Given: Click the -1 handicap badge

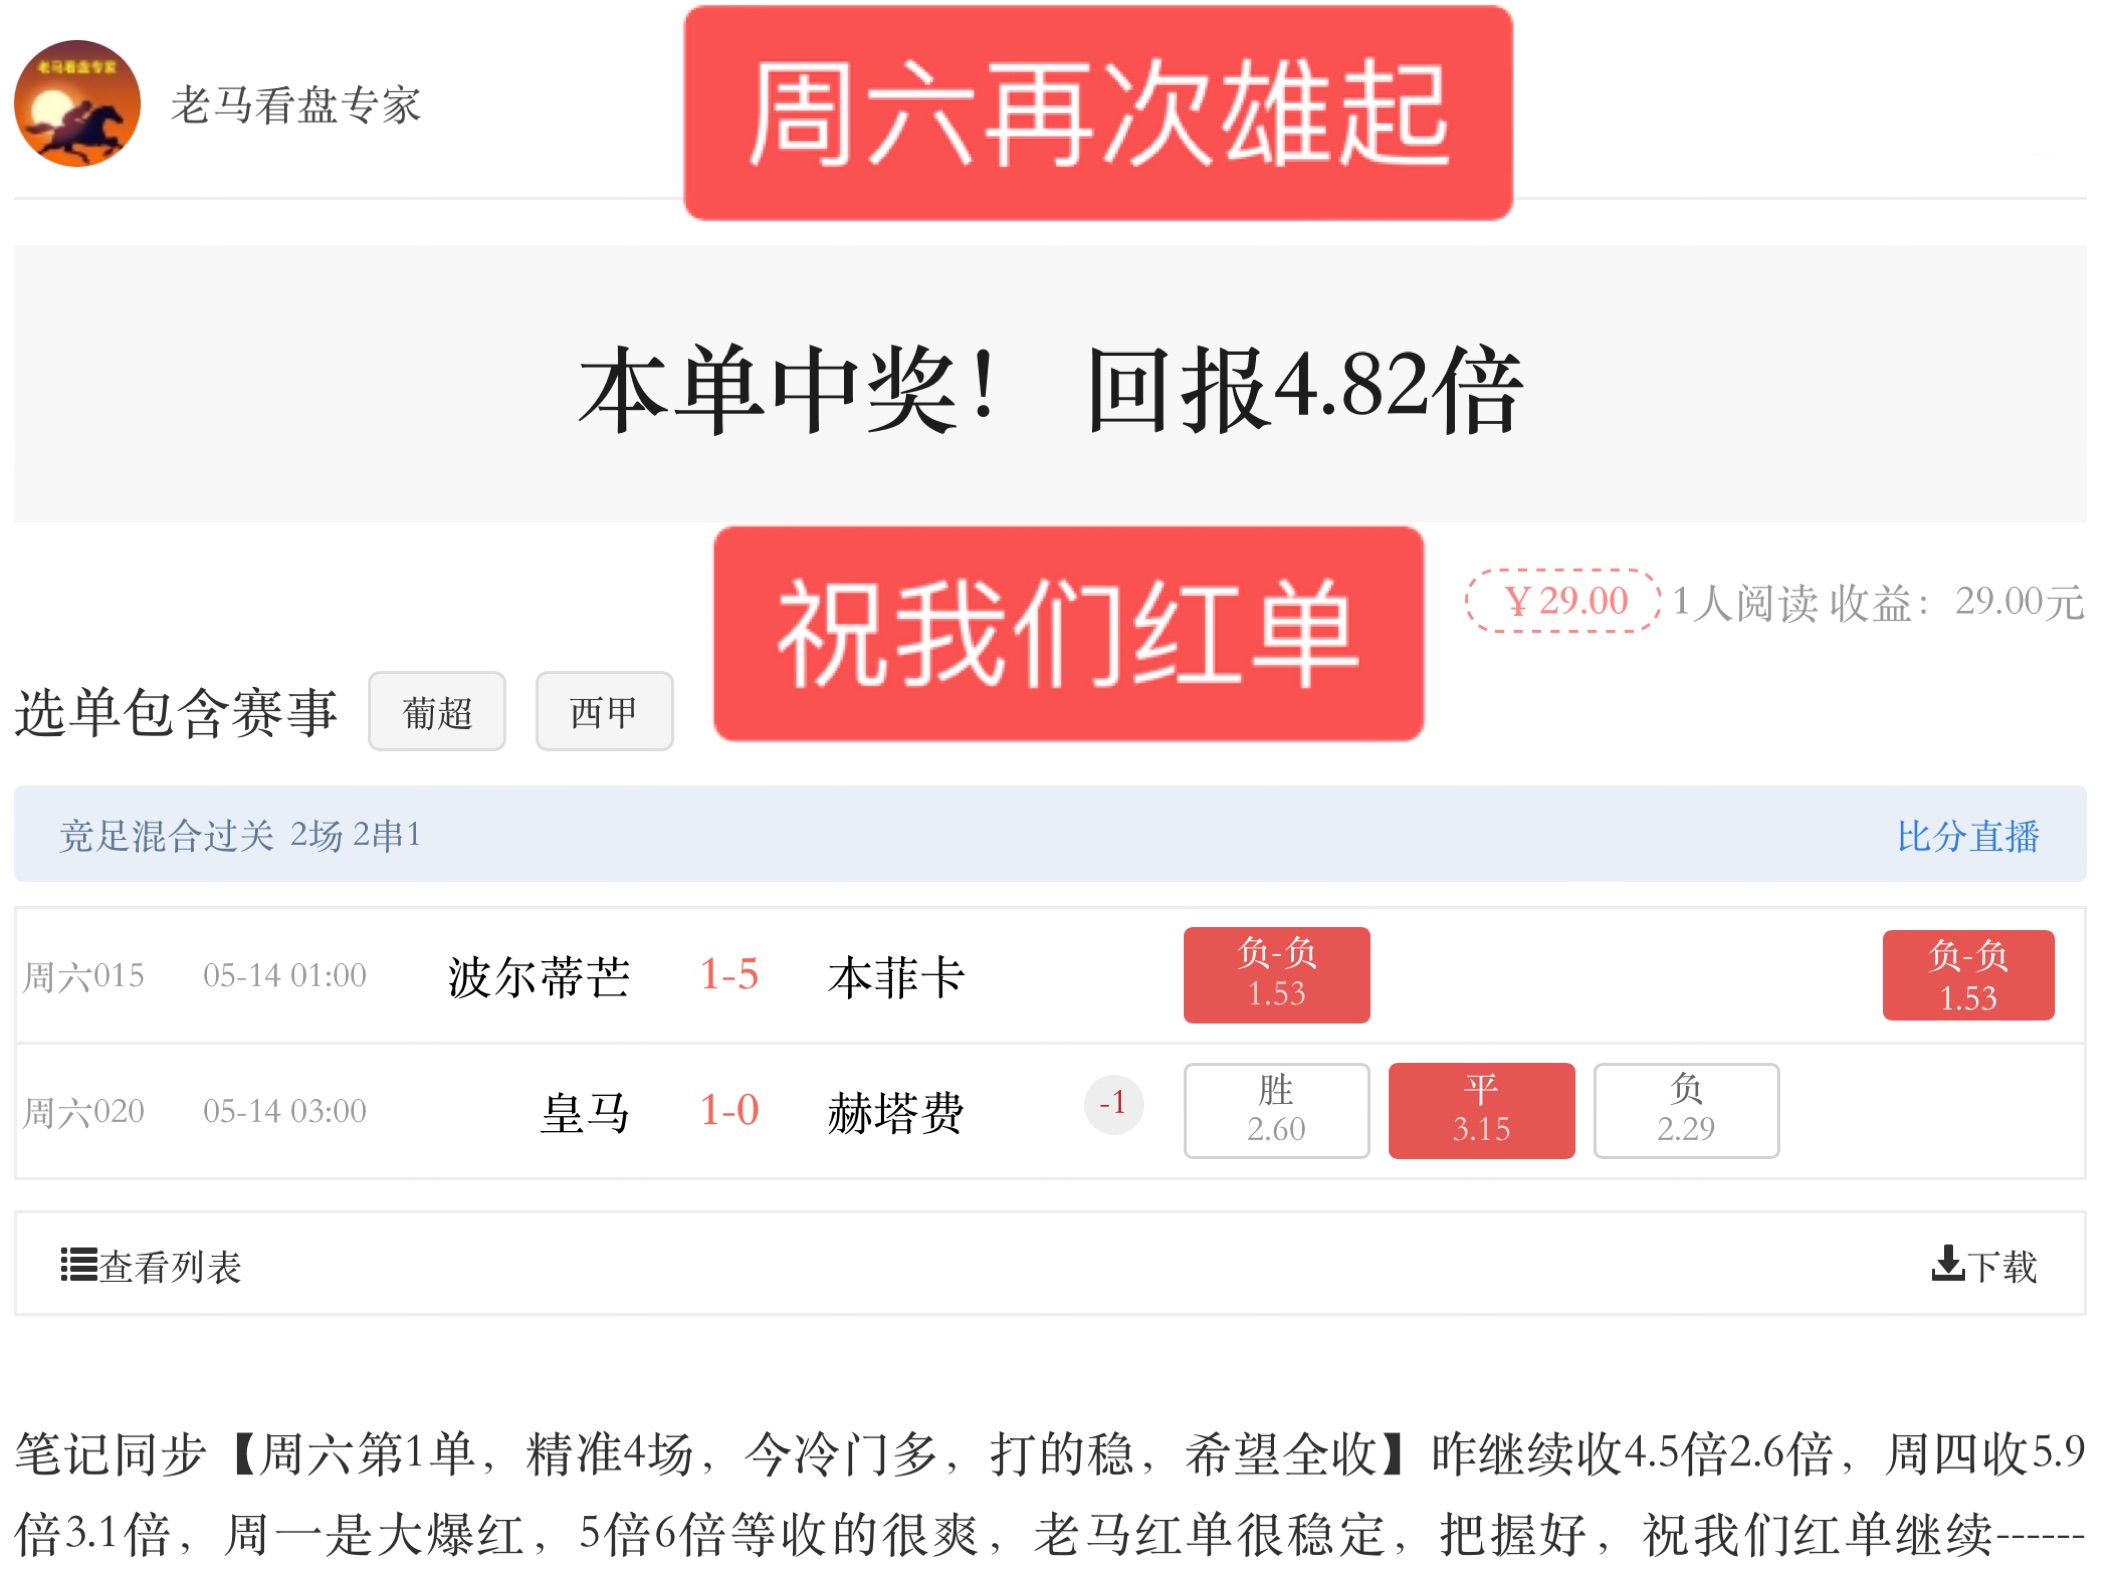Looking at the screenshot, I should [1113, 1104].
